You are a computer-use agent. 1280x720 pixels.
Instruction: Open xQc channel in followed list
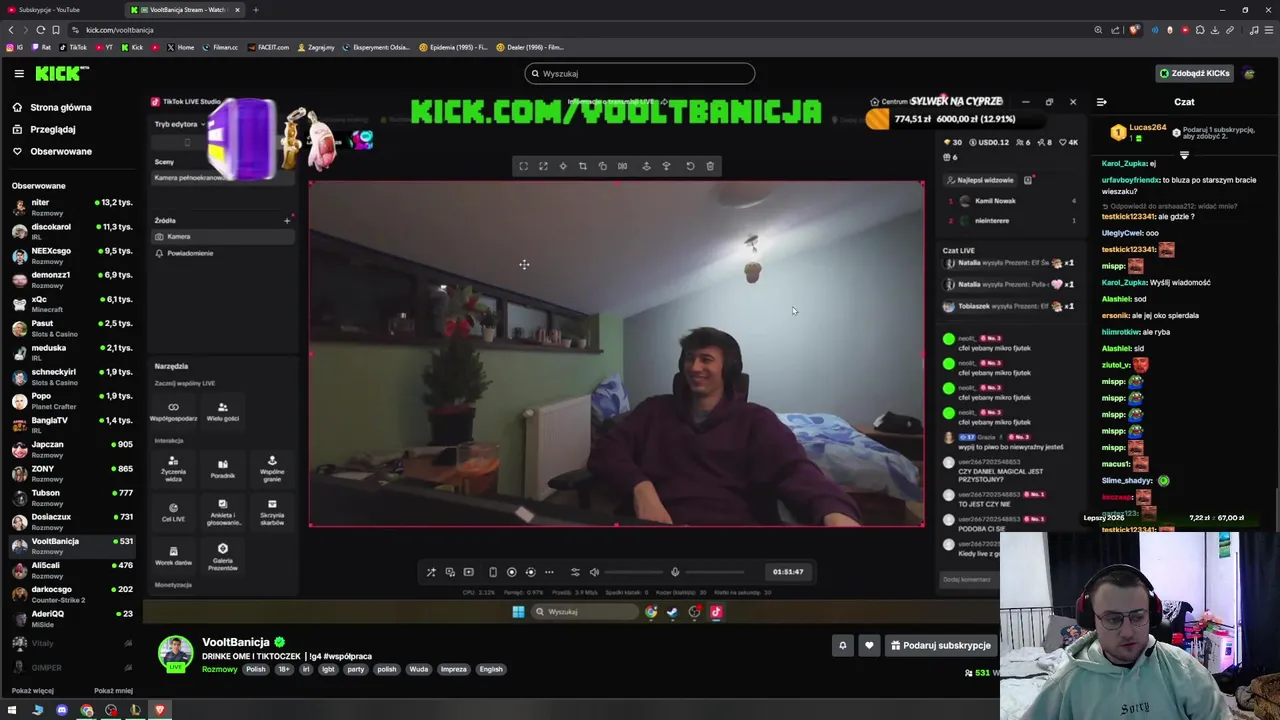click(x=70, y=304)
